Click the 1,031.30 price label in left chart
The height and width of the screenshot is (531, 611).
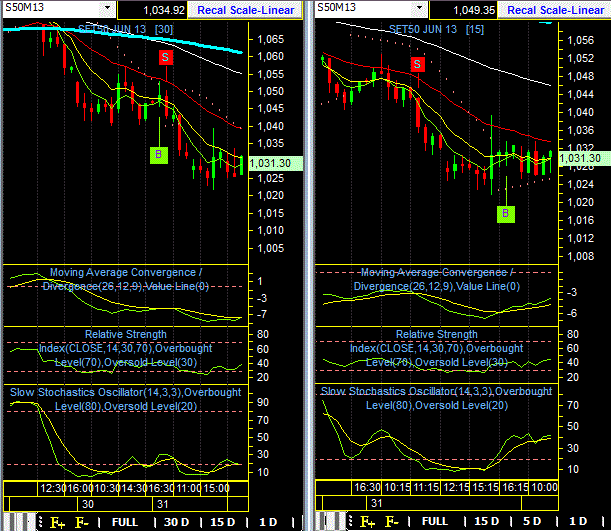[x=275, y=163]
